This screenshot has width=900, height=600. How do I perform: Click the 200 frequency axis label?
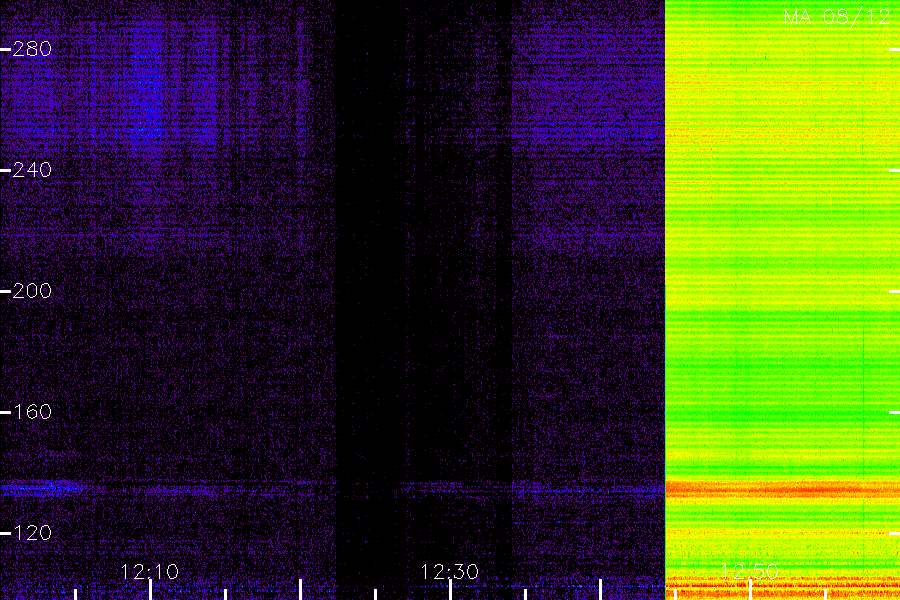(32, 291)
